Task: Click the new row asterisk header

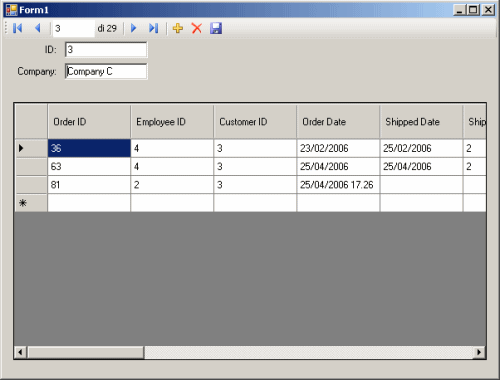Action: pyautogui.click(x=31, y=203)
